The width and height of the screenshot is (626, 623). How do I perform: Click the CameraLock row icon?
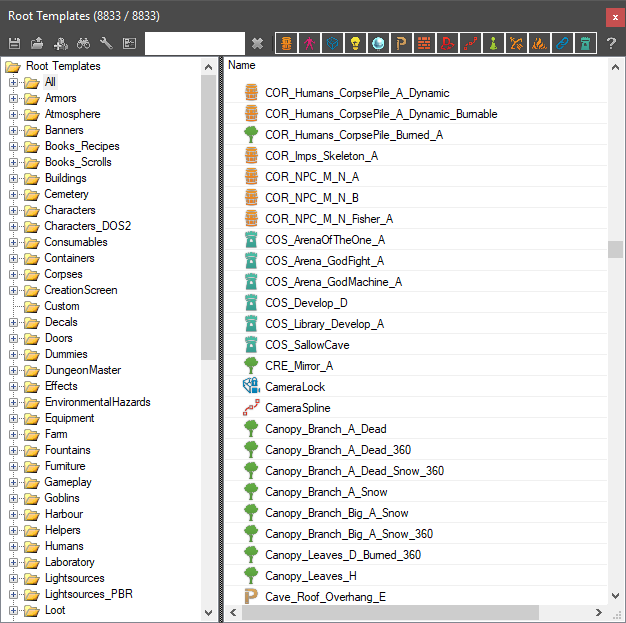point(251,386)
